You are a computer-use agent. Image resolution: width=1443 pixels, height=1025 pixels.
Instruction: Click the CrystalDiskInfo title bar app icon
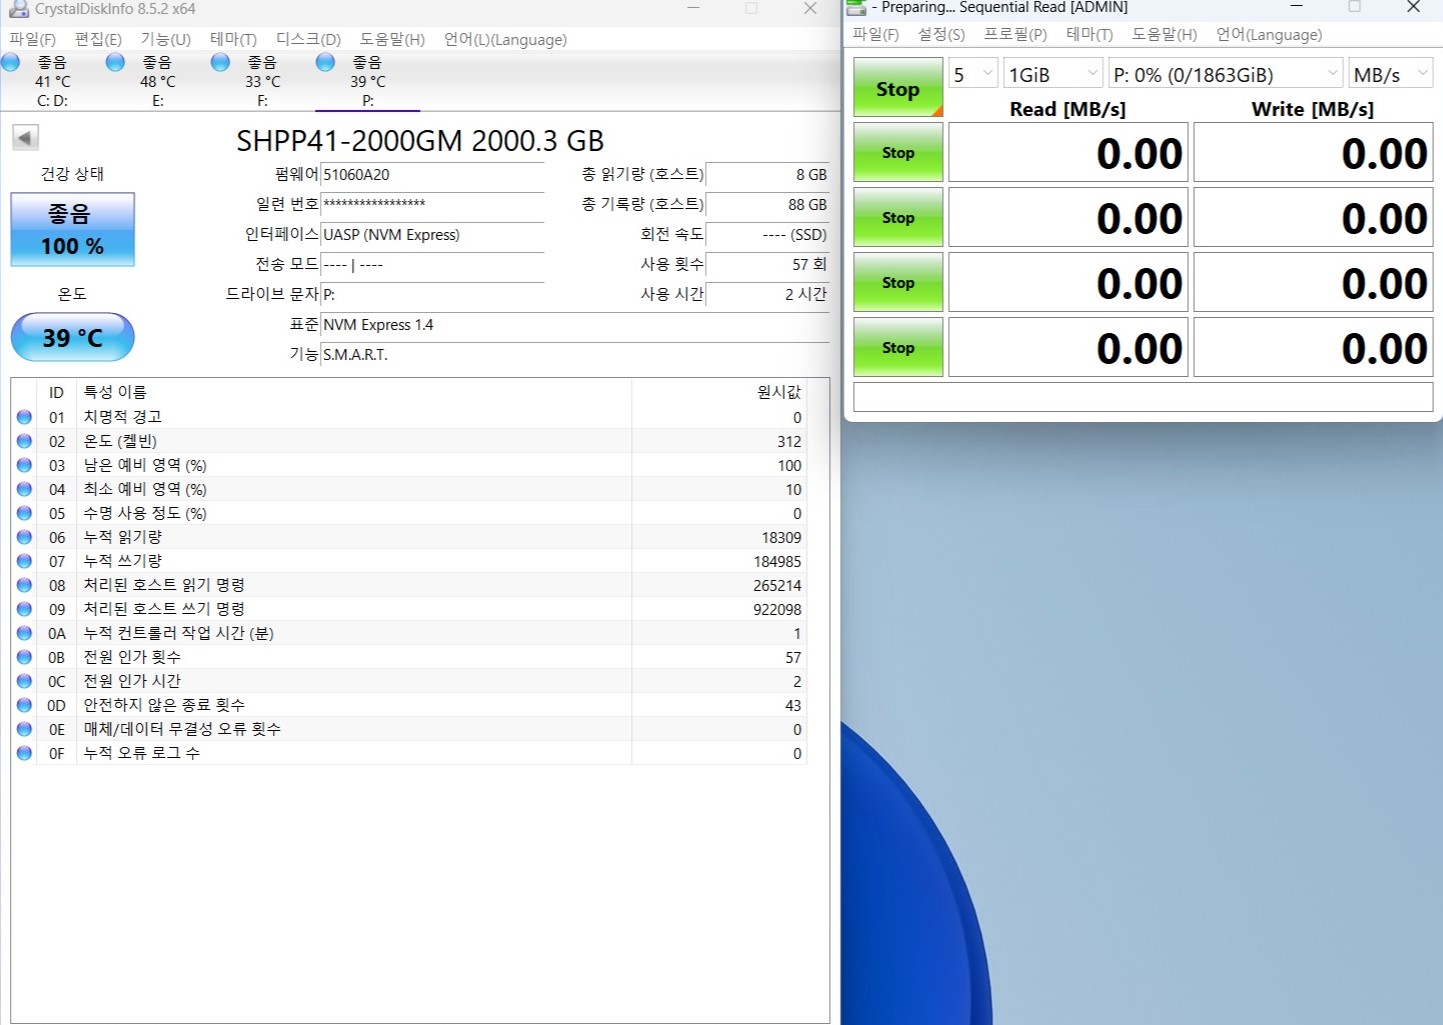(18, 9)
